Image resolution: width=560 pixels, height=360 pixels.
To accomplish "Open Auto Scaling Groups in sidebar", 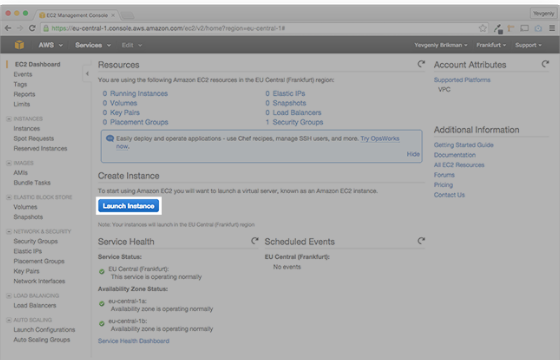I will (42, 340).
